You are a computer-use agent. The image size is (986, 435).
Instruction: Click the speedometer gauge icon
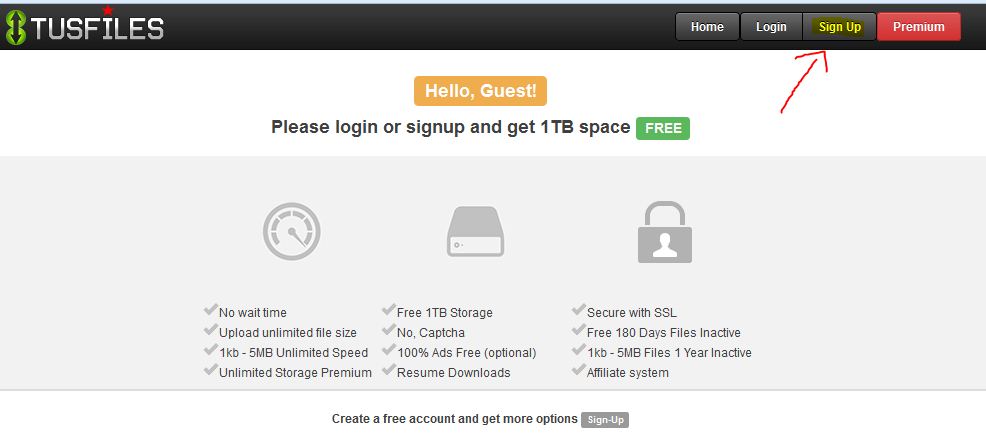pos(291,231)
